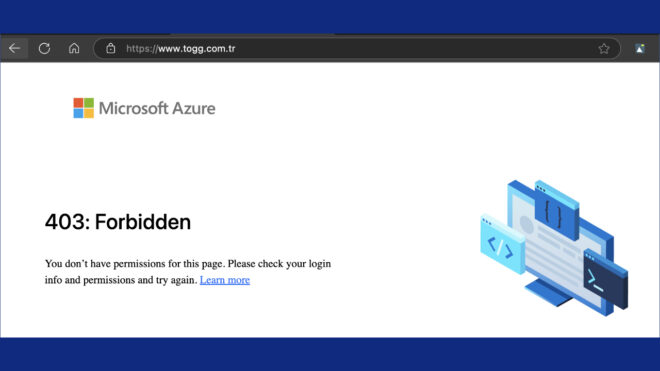The height and width of the screenshot is (371, 660).
Task: Click the permissions error message text
Action: click(x=188, y=272)
